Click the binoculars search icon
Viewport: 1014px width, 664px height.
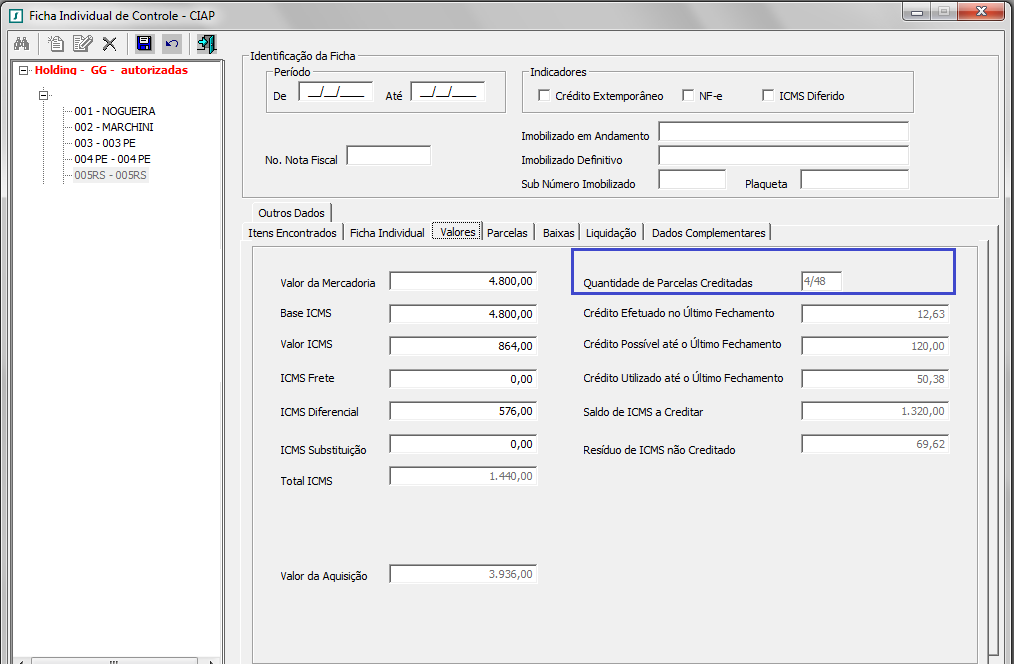tap(21, 44)
